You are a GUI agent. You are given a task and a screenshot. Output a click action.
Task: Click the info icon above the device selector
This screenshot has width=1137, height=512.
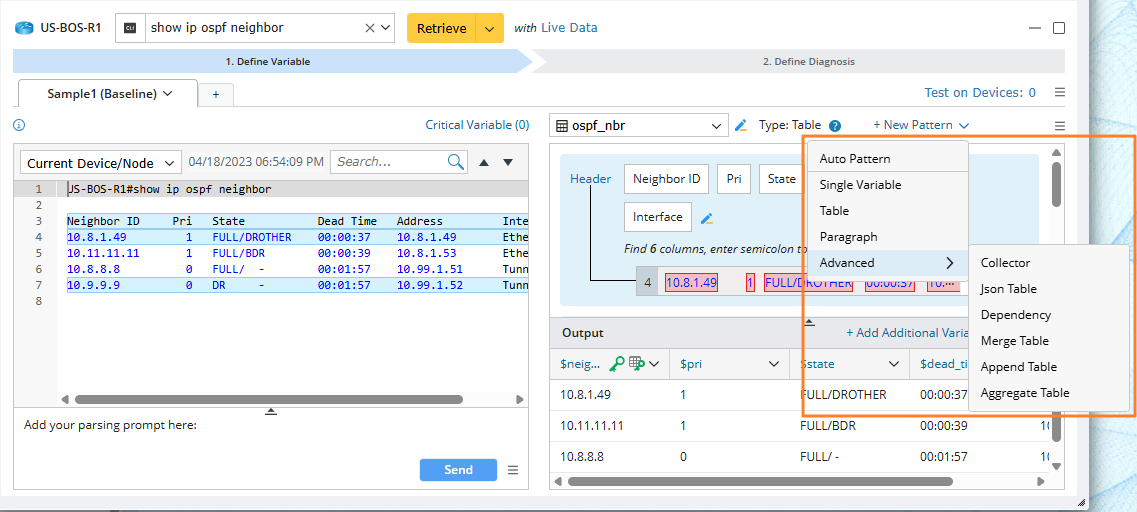[19, 125]
